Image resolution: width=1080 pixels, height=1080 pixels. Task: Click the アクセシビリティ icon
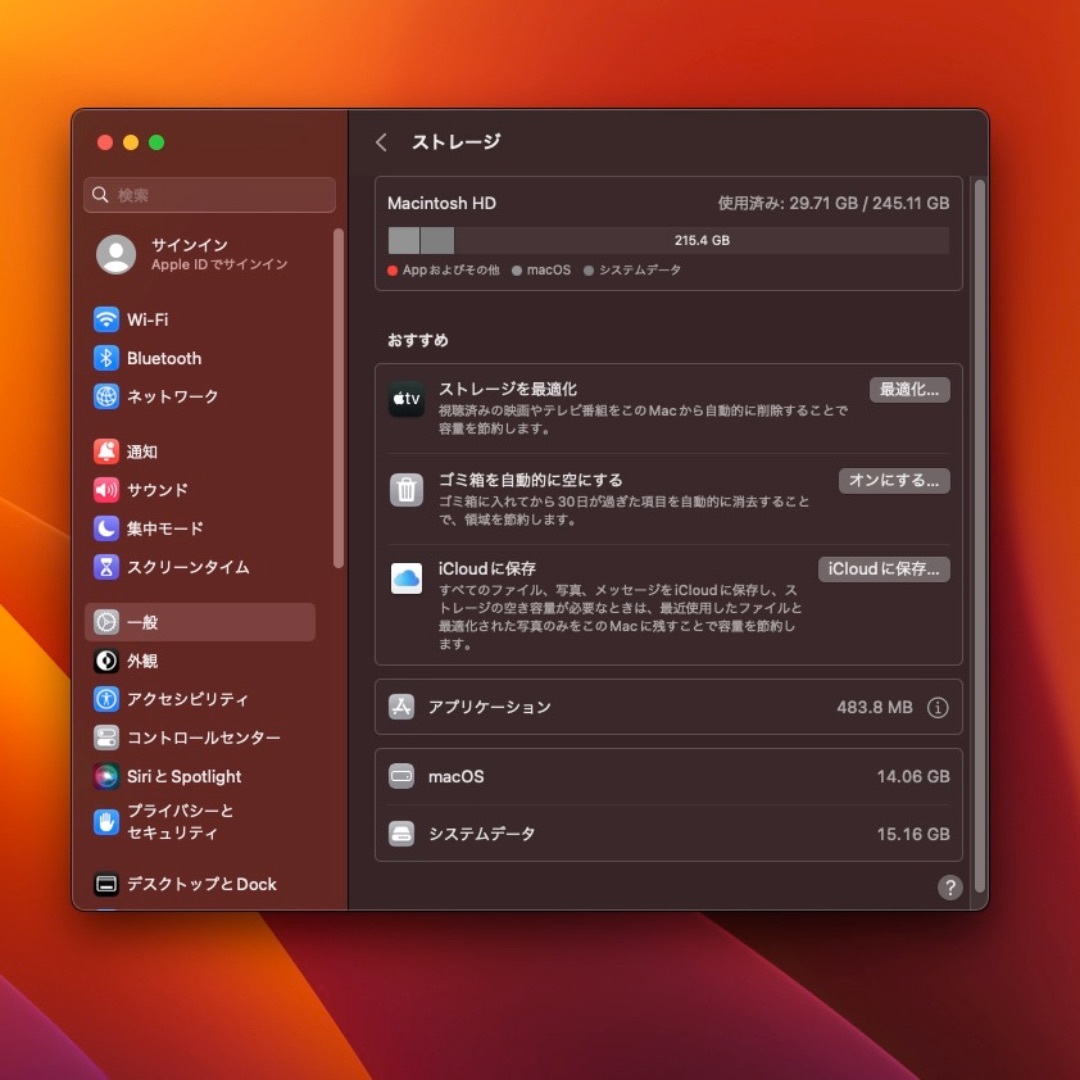tap(106, 700)
